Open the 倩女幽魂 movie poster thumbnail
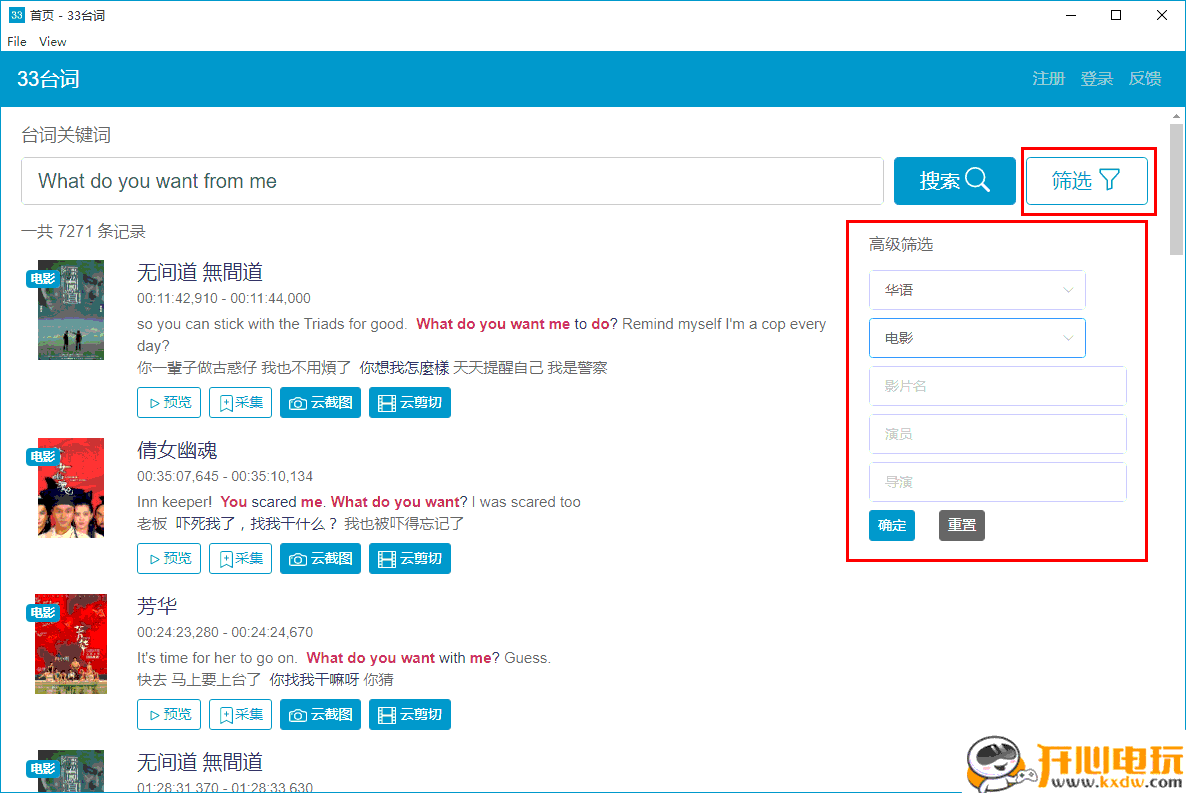The width and height of the screenshot is (1186, 793). coord(71,488)
